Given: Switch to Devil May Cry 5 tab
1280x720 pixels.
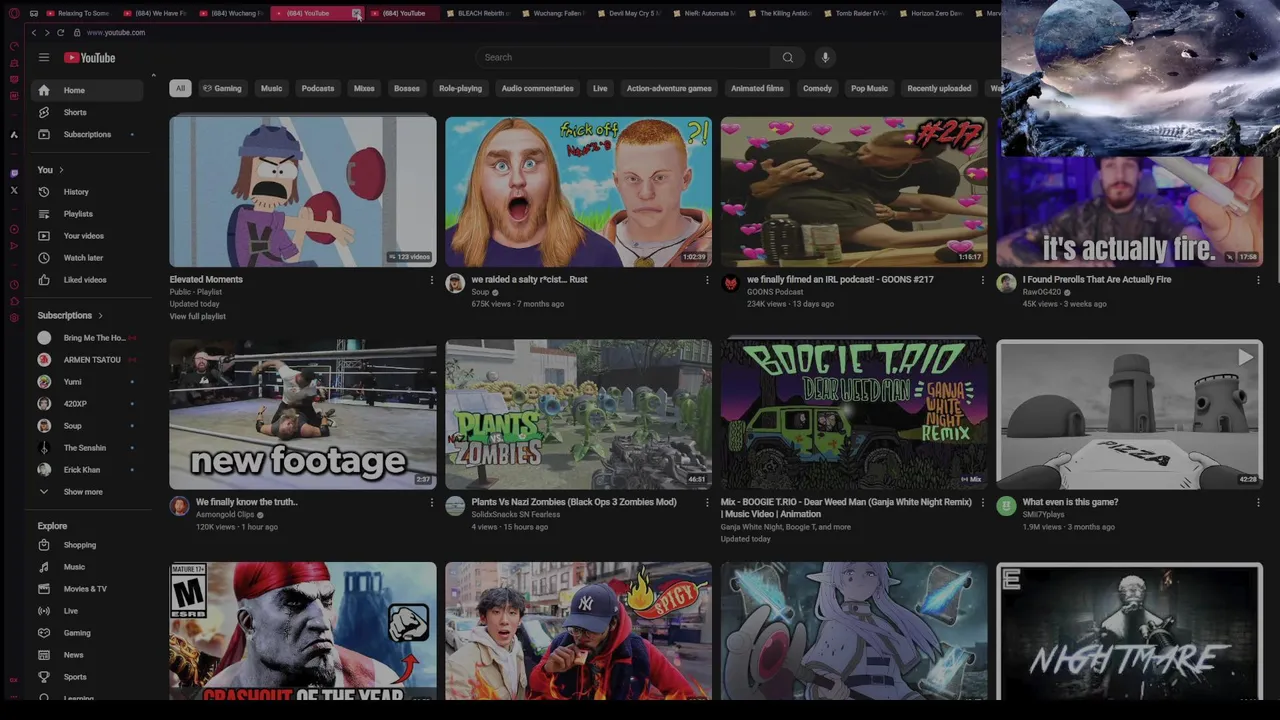Looking at the screenshot, I should pos(628,13).
